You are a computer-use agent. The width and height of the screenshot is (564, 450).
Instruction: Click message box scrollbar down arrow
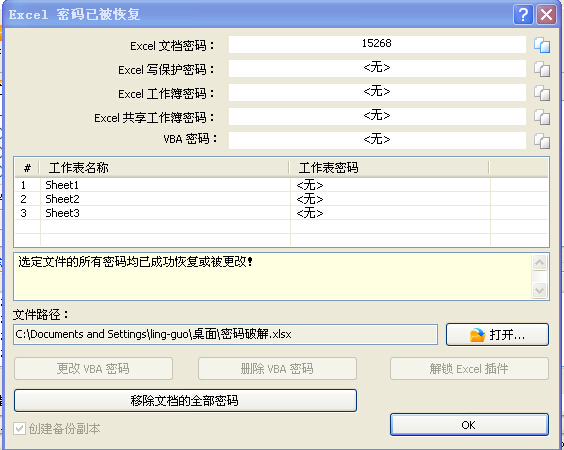540,290
